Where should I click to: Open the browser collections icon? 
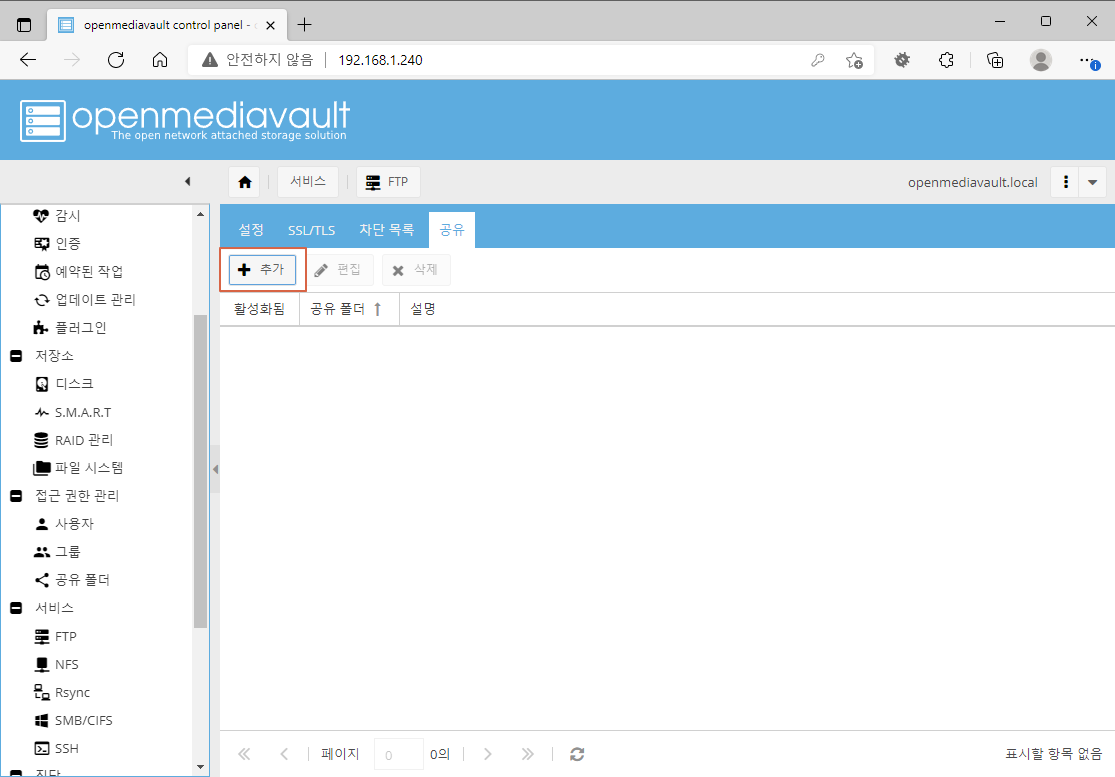[x=996, y=60]
